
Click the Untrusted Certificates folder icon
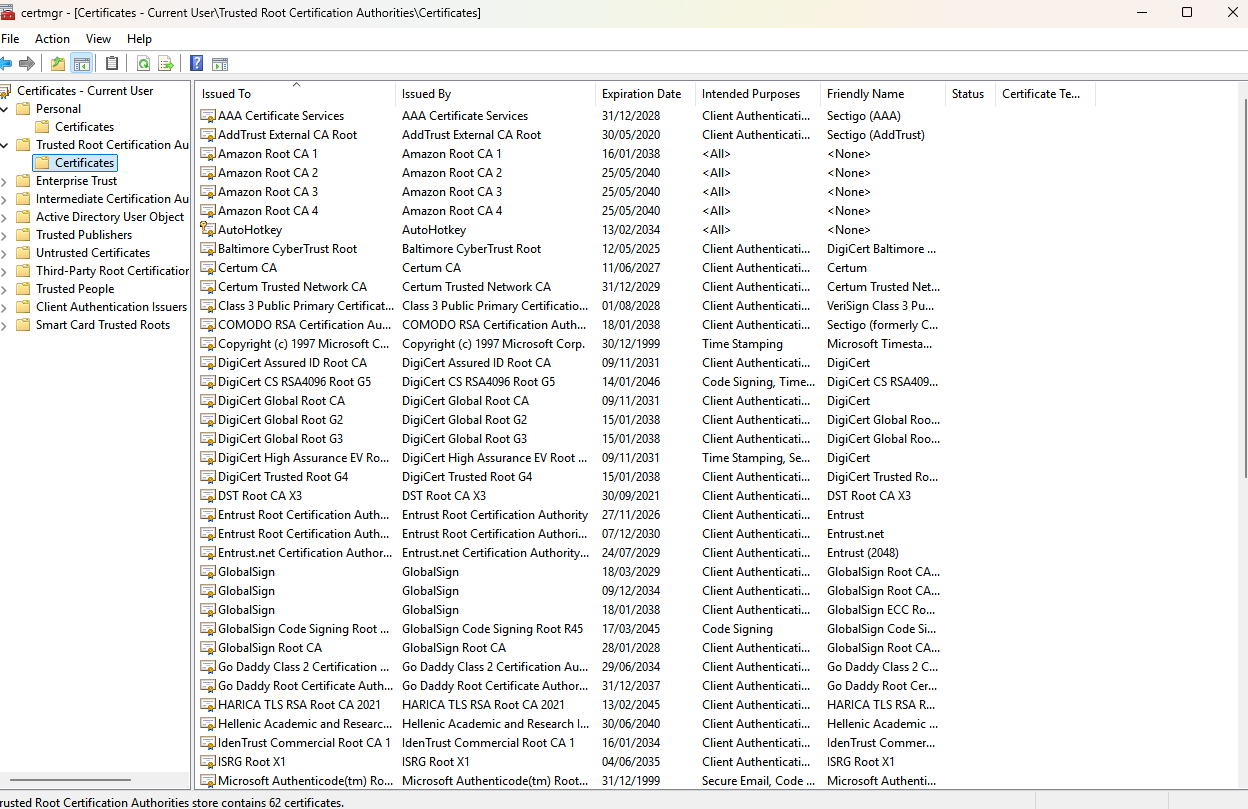23,253
